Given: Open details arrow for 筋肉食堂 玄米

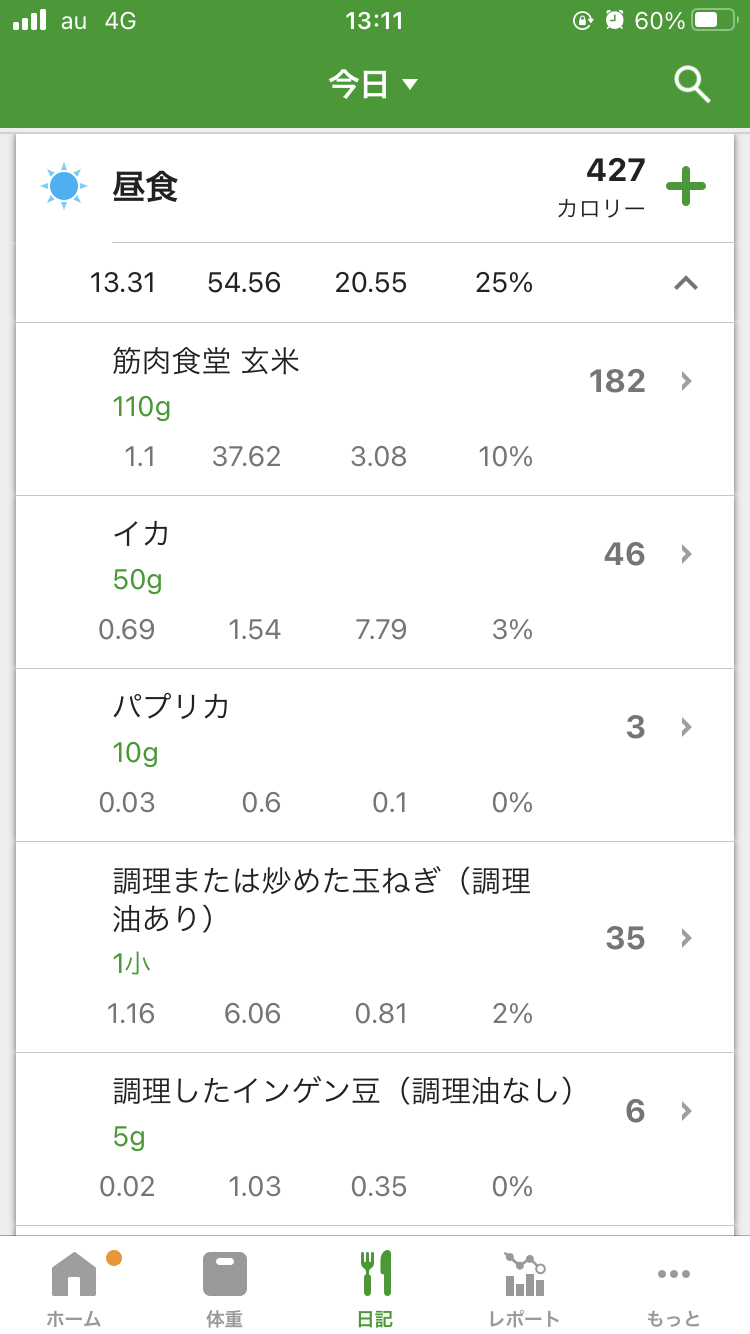Looking at the screenshot, I should (x=686, y=381).
